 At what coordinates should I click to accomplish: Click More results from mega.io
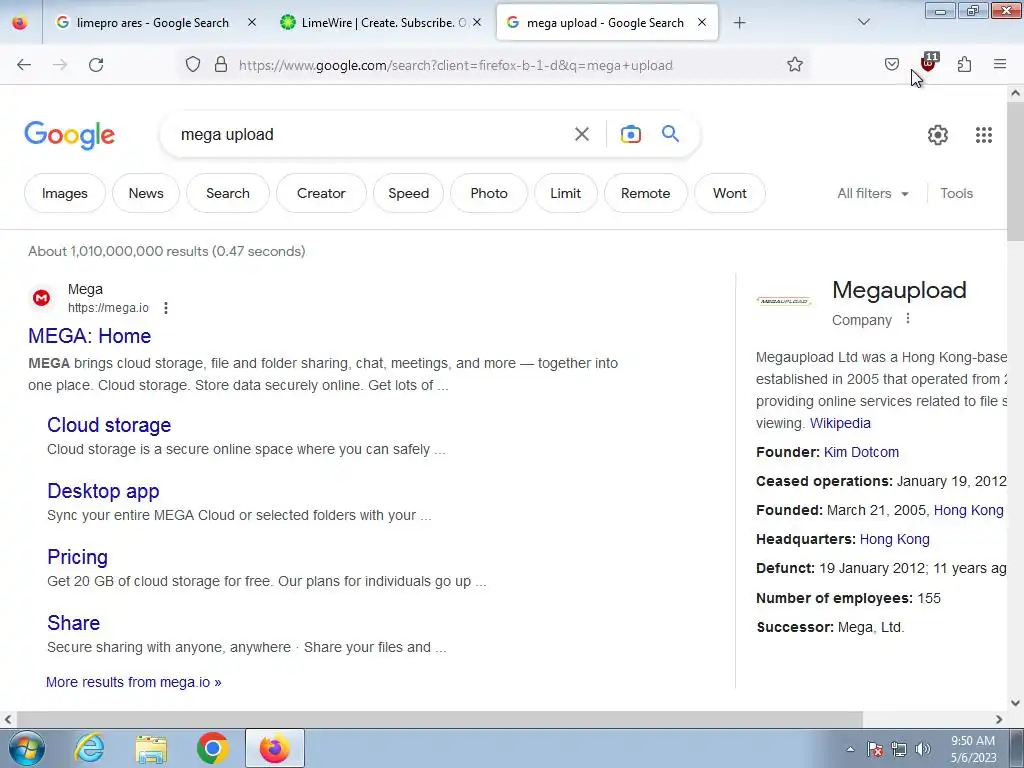point(134,682)
